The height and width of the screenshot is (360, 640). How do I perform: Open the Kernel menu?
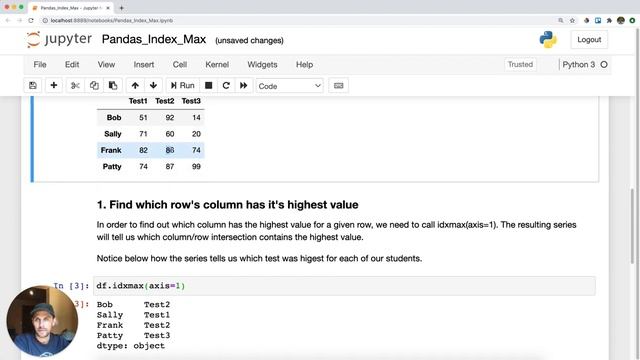tap(217, 64)
